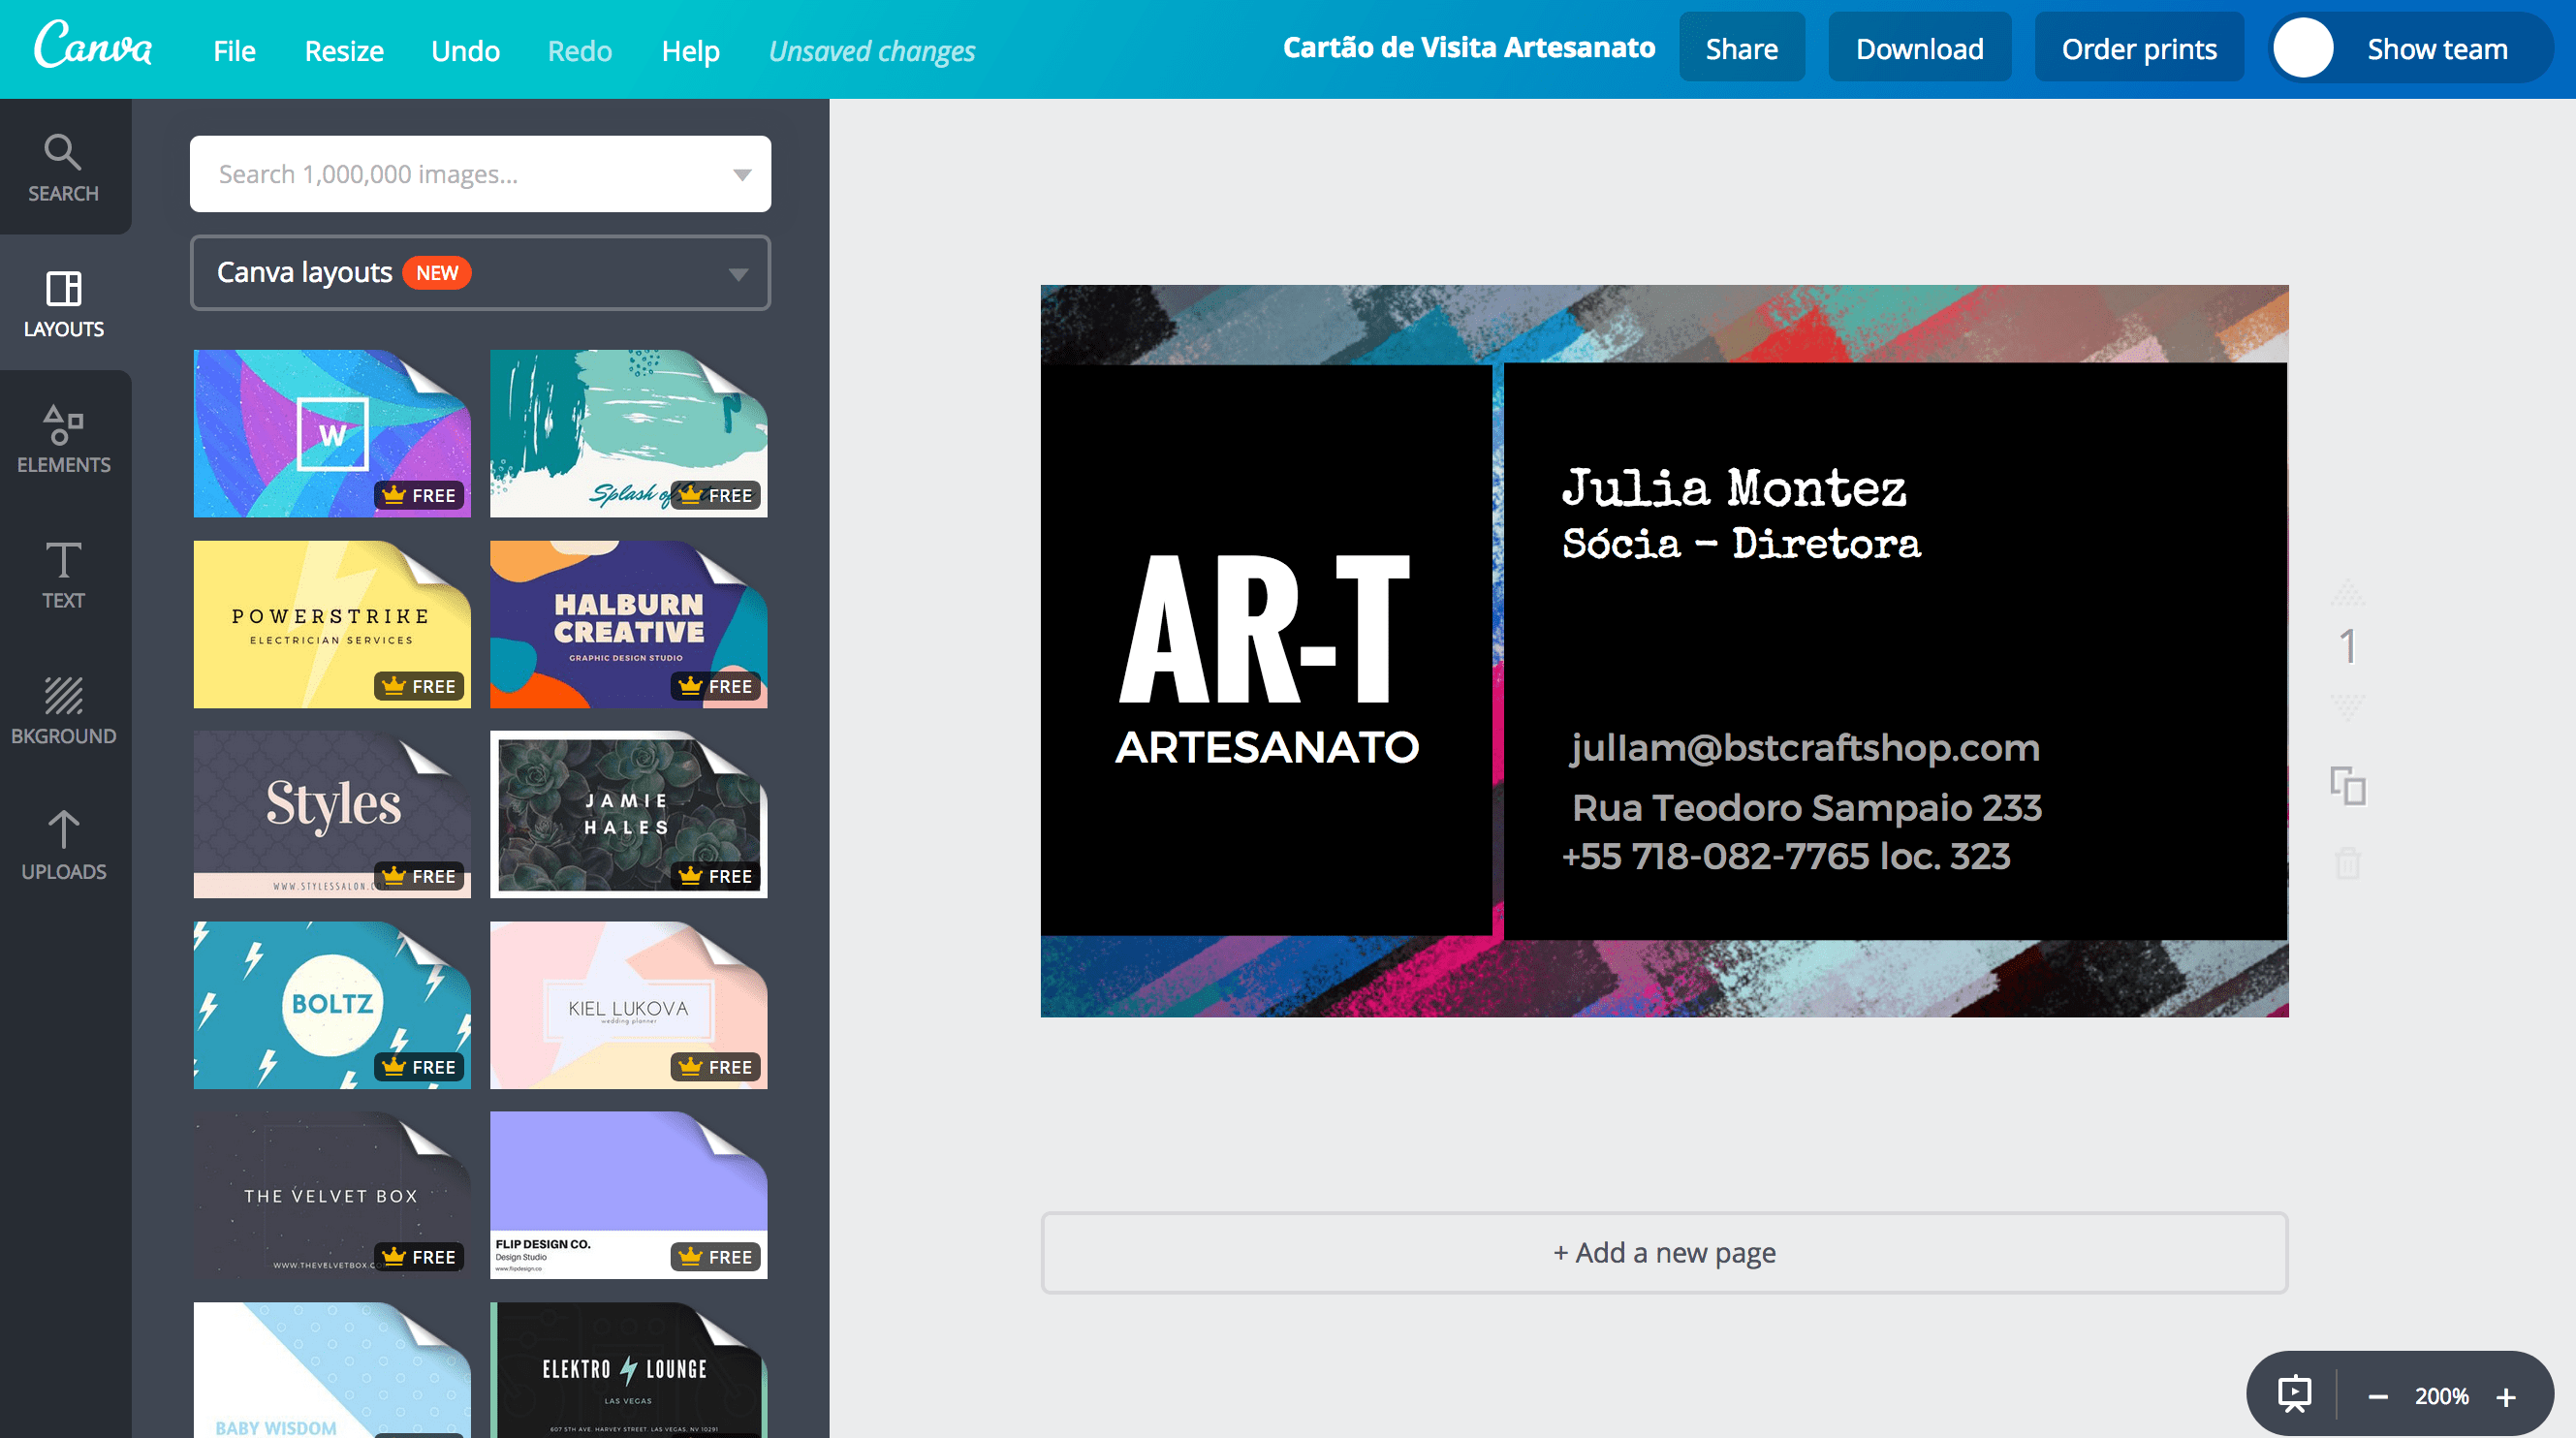Click the copy page icon
Viewport: 2576px width, 1438px height.
2348,786
